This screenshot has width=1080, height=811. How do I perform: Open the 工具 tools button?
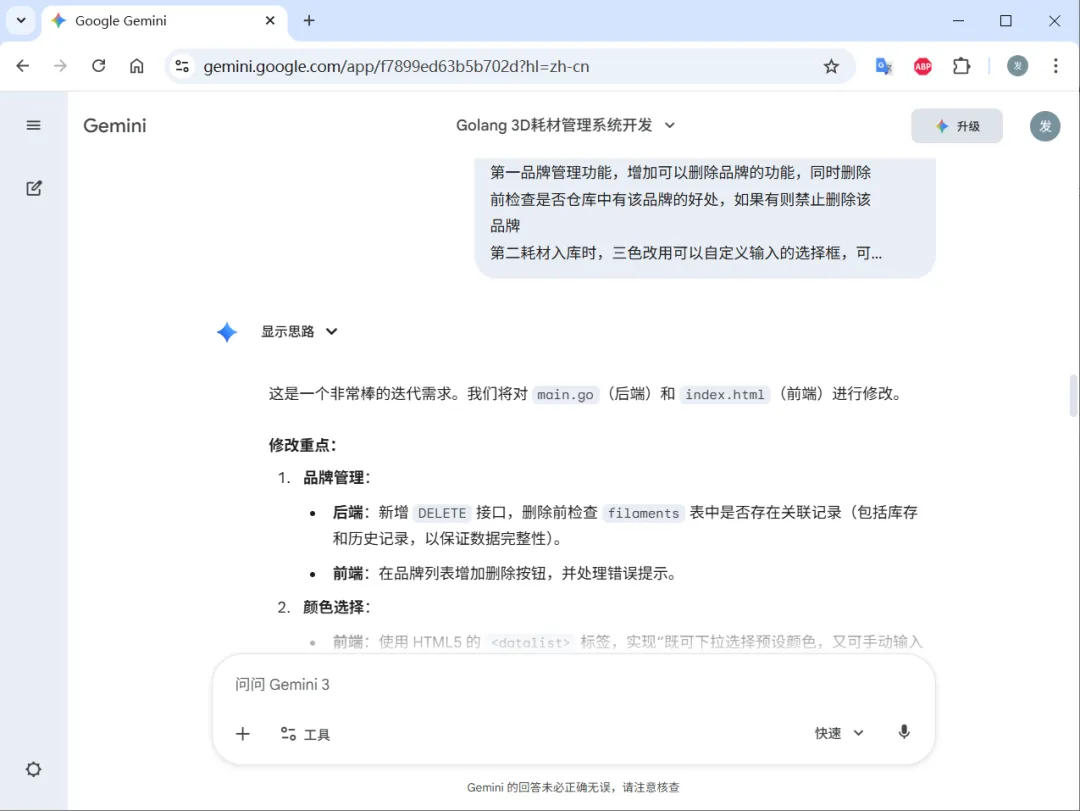(305, 735)
